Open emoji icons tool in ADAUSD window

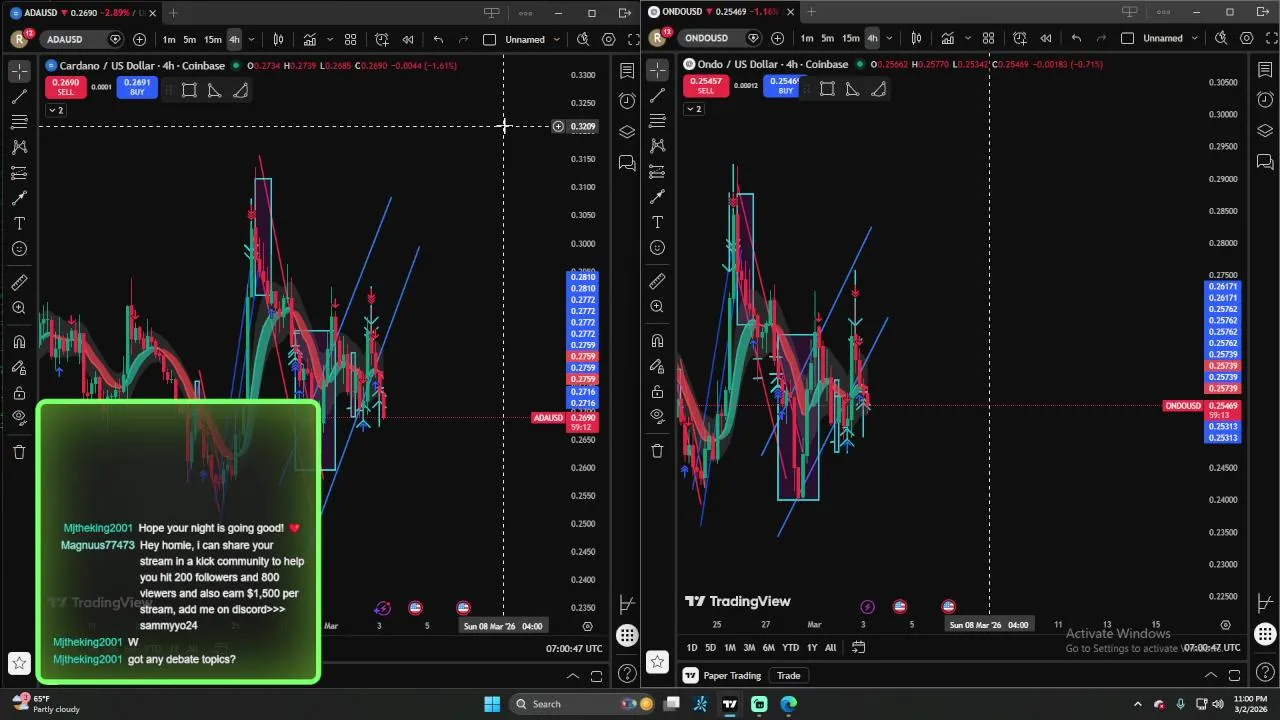(19, 249)
